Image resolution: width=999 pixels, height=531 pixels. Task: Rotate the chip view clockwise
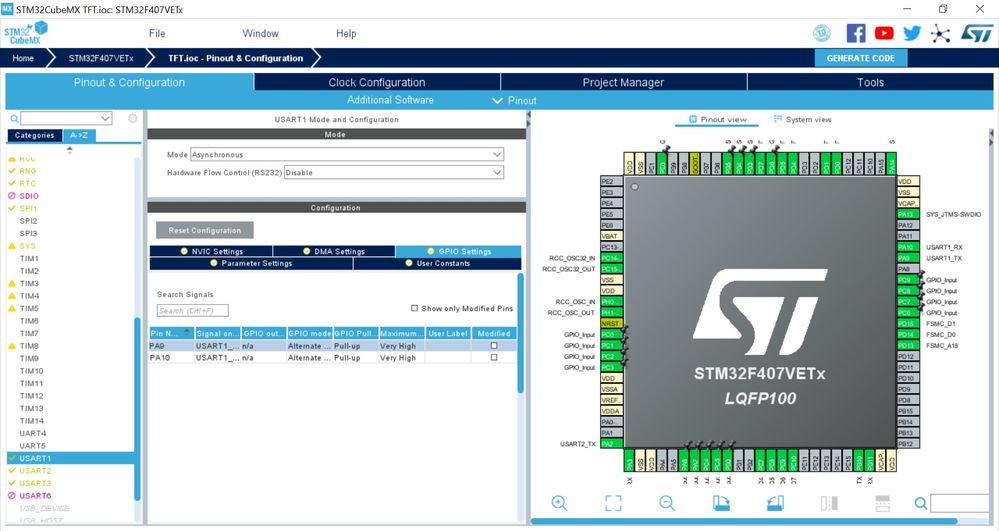coord(721,503)
